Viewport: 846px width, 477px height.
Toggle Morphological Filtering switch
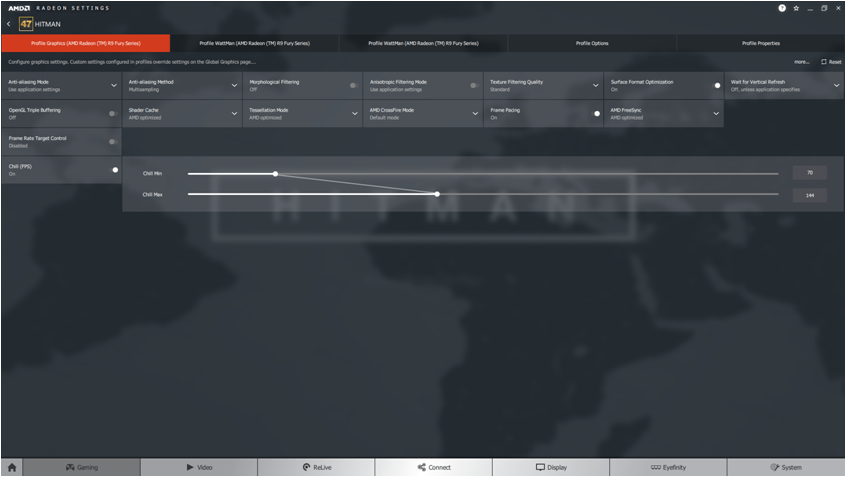click(x=353, y=85)
